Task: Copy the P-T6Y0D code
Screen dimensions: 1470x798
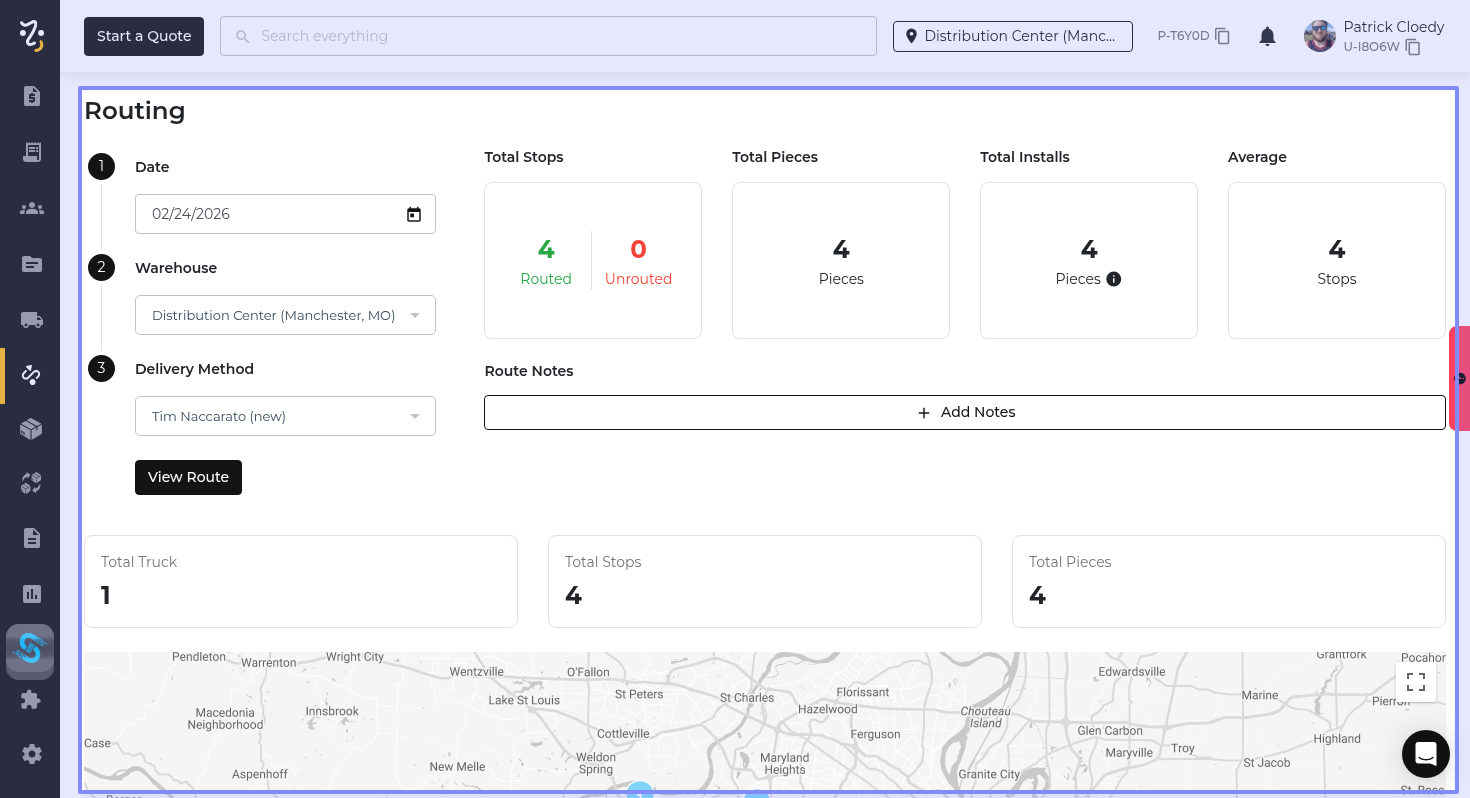Action: click(x=1222, y=36)
